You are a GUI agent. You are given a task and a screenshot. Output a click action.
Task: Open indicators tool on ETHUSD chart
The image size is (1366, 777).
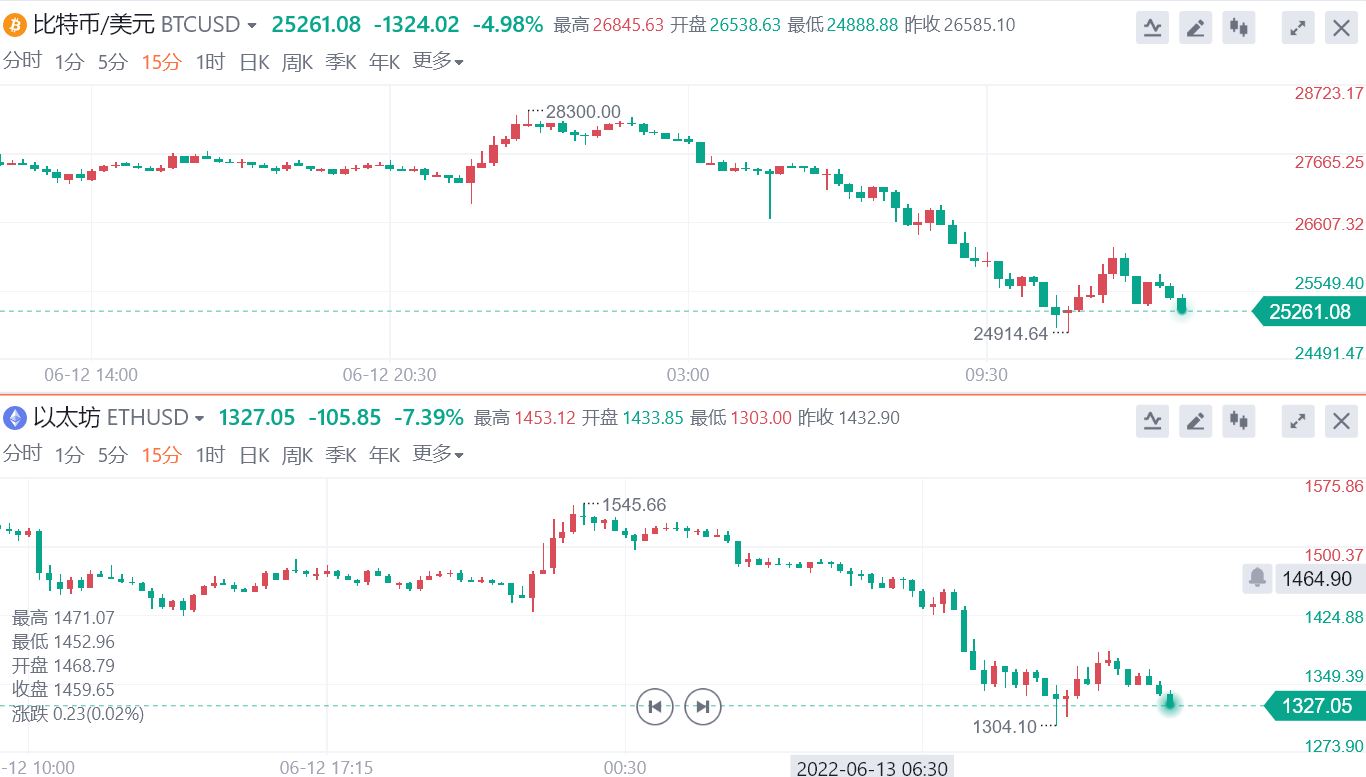tap(1152, 421)
